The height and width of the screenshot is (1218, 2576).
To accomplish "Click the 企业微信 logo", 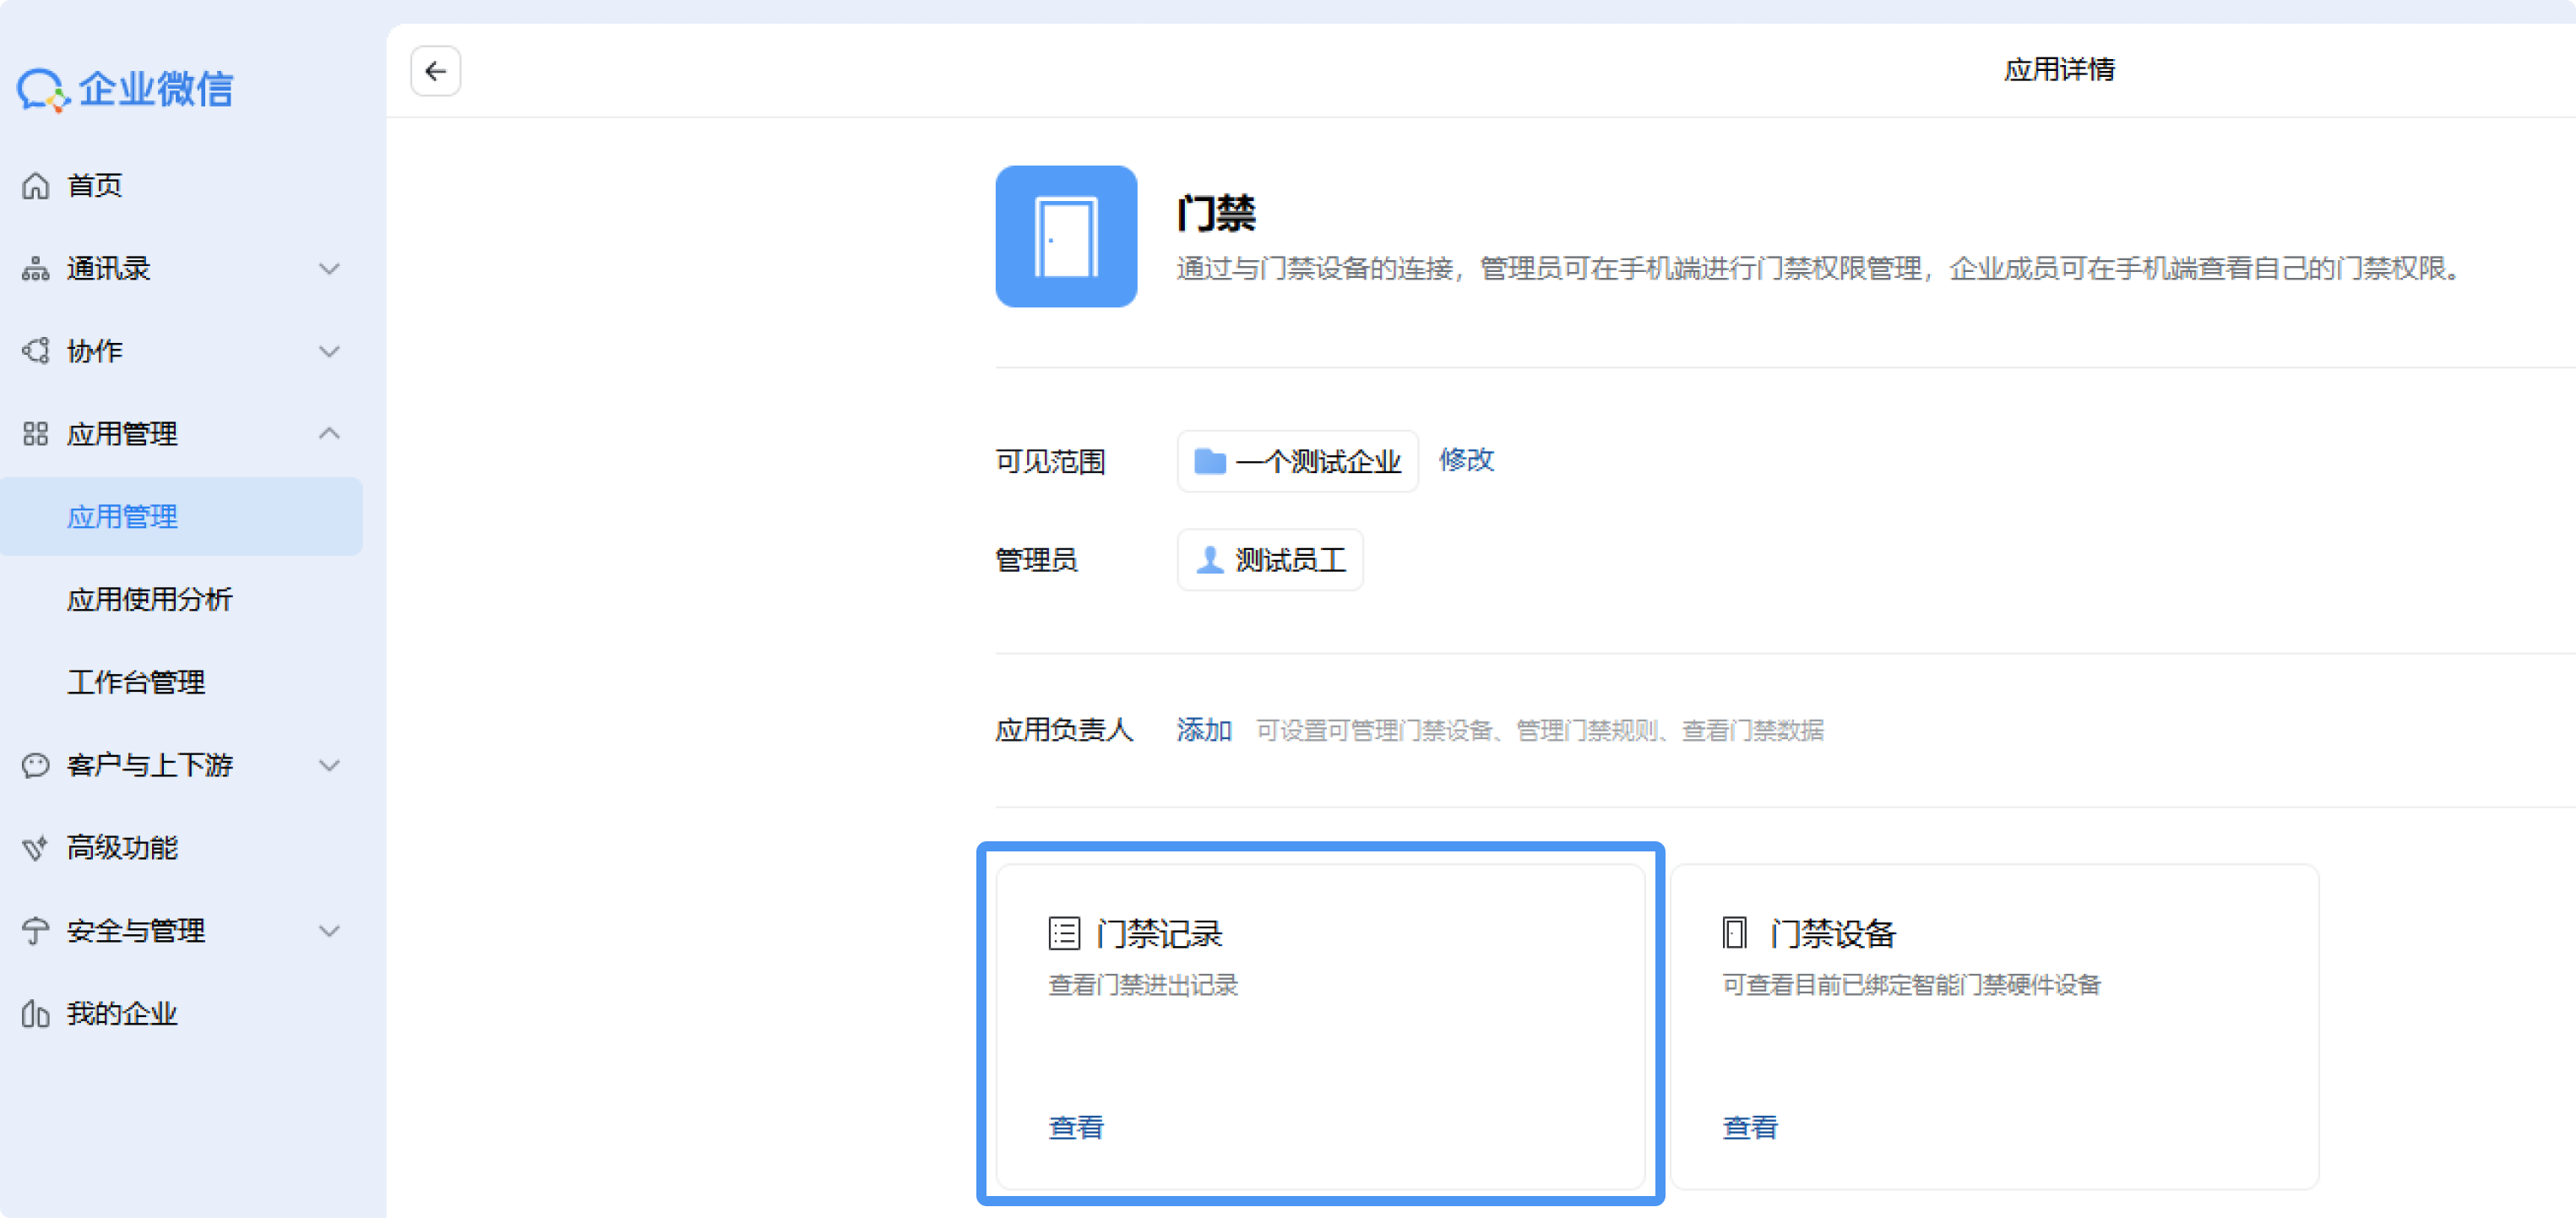I will coord(125,89).
